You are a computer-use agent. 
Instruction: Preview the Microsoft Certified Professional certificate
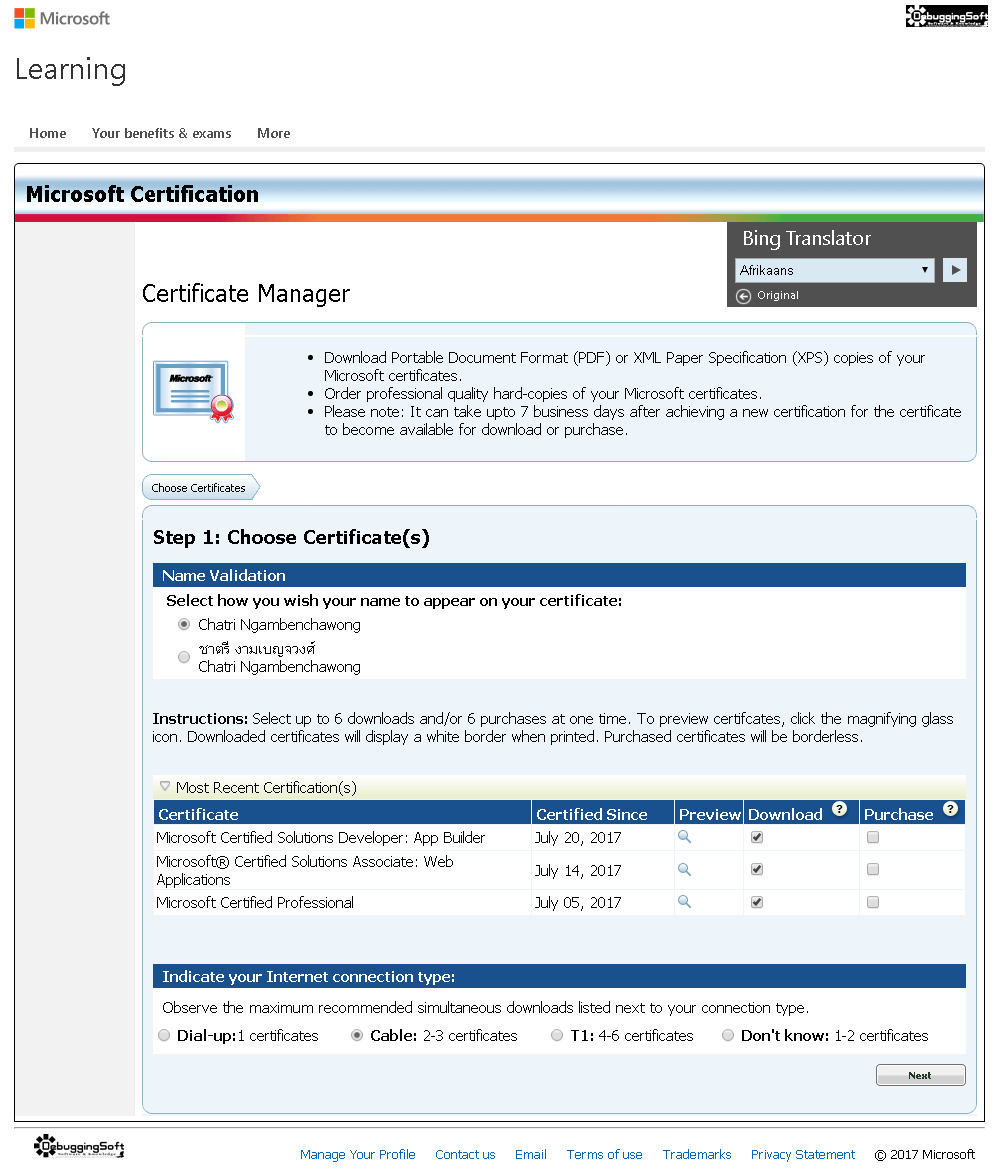[x=684, y=901]
